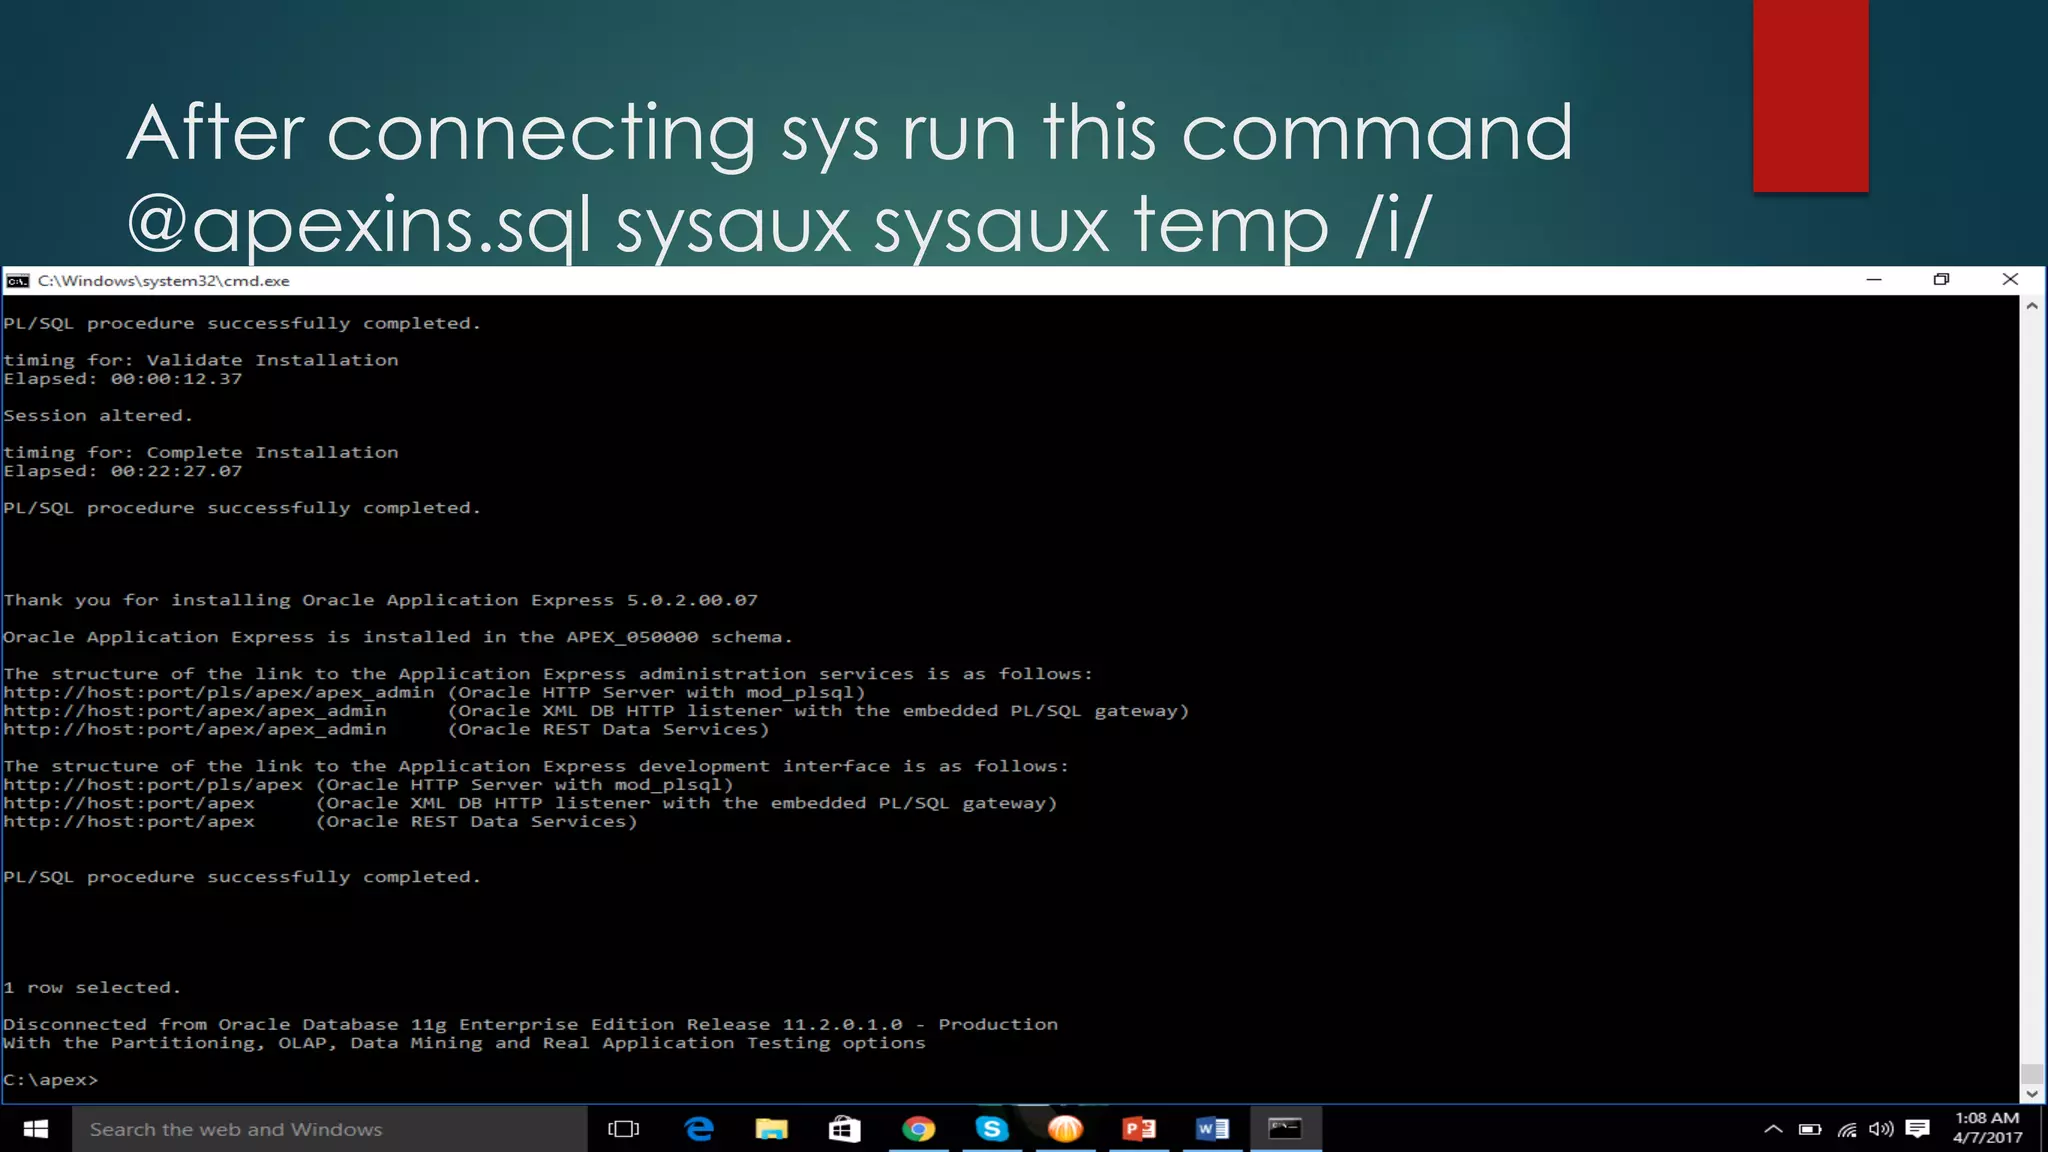Click the cmd.exe window title bar icon
The image size is (2048, 1152).
tap(18, 281)
